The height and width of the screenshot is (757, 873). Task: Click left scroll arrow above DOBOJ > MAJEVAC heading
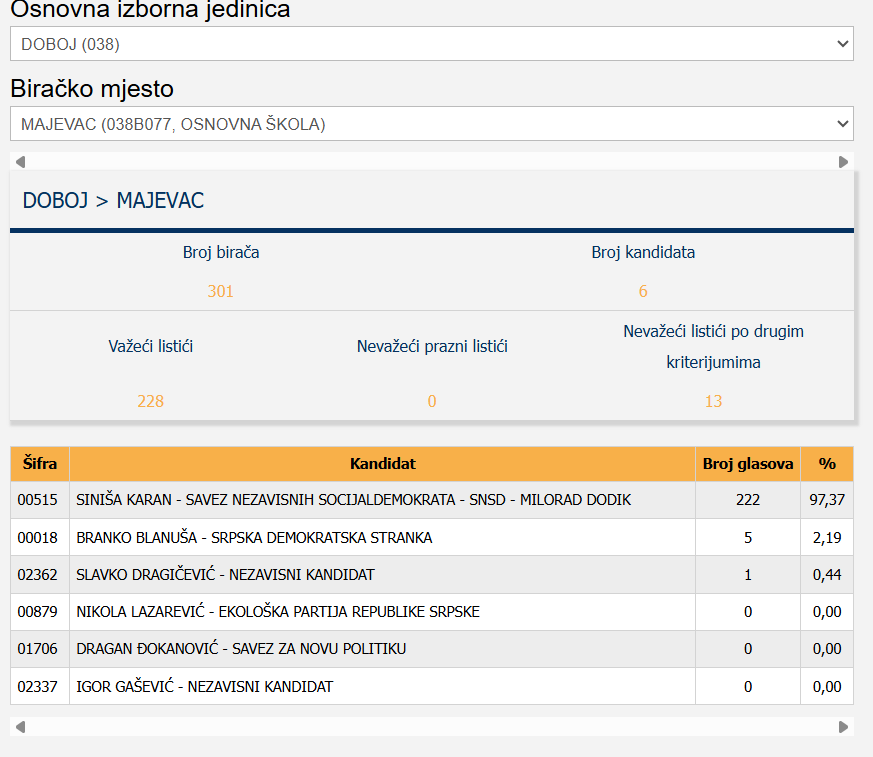click(20, 162)
